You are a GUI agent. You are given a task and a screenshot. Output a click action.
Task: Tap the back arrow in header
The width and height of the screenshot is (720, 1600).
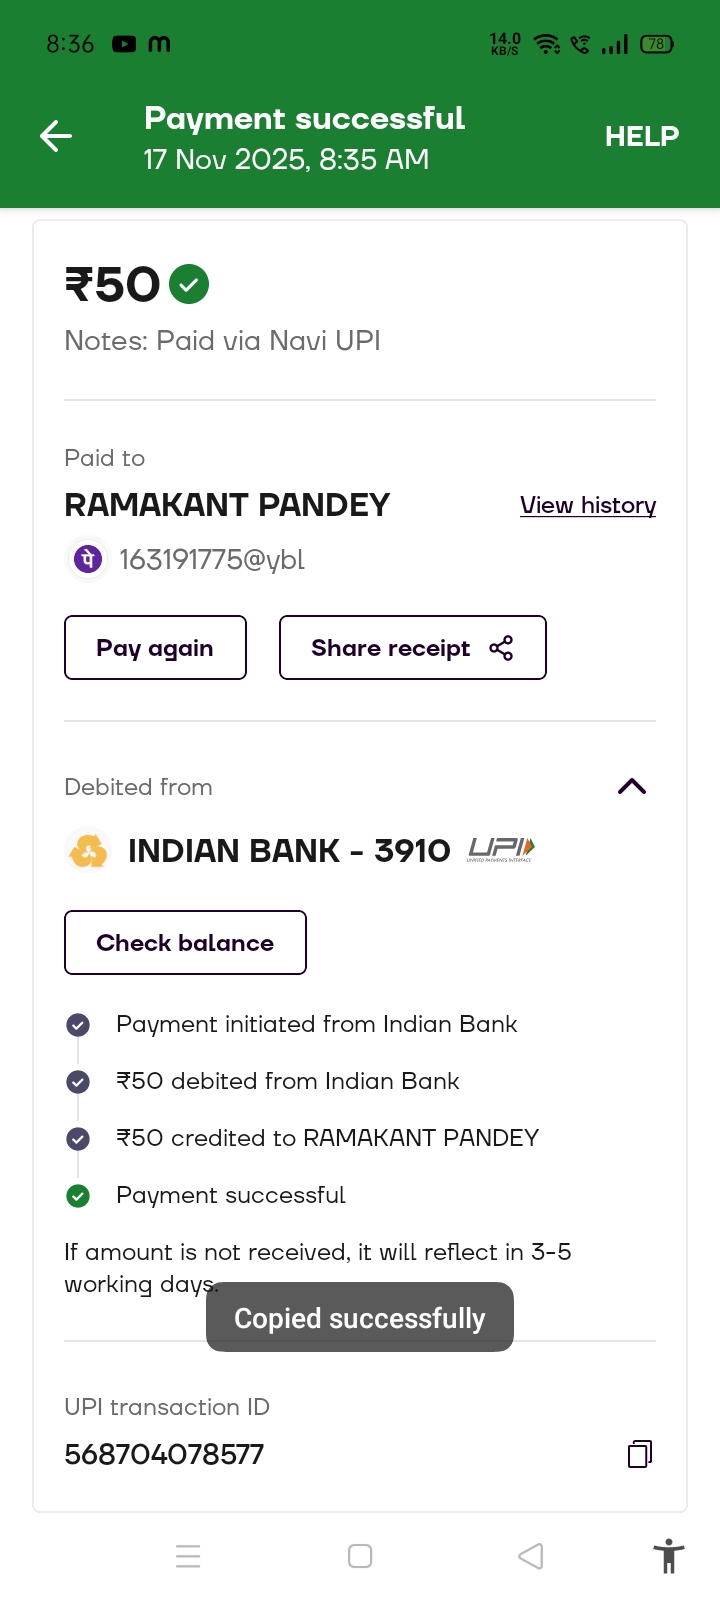56,136
